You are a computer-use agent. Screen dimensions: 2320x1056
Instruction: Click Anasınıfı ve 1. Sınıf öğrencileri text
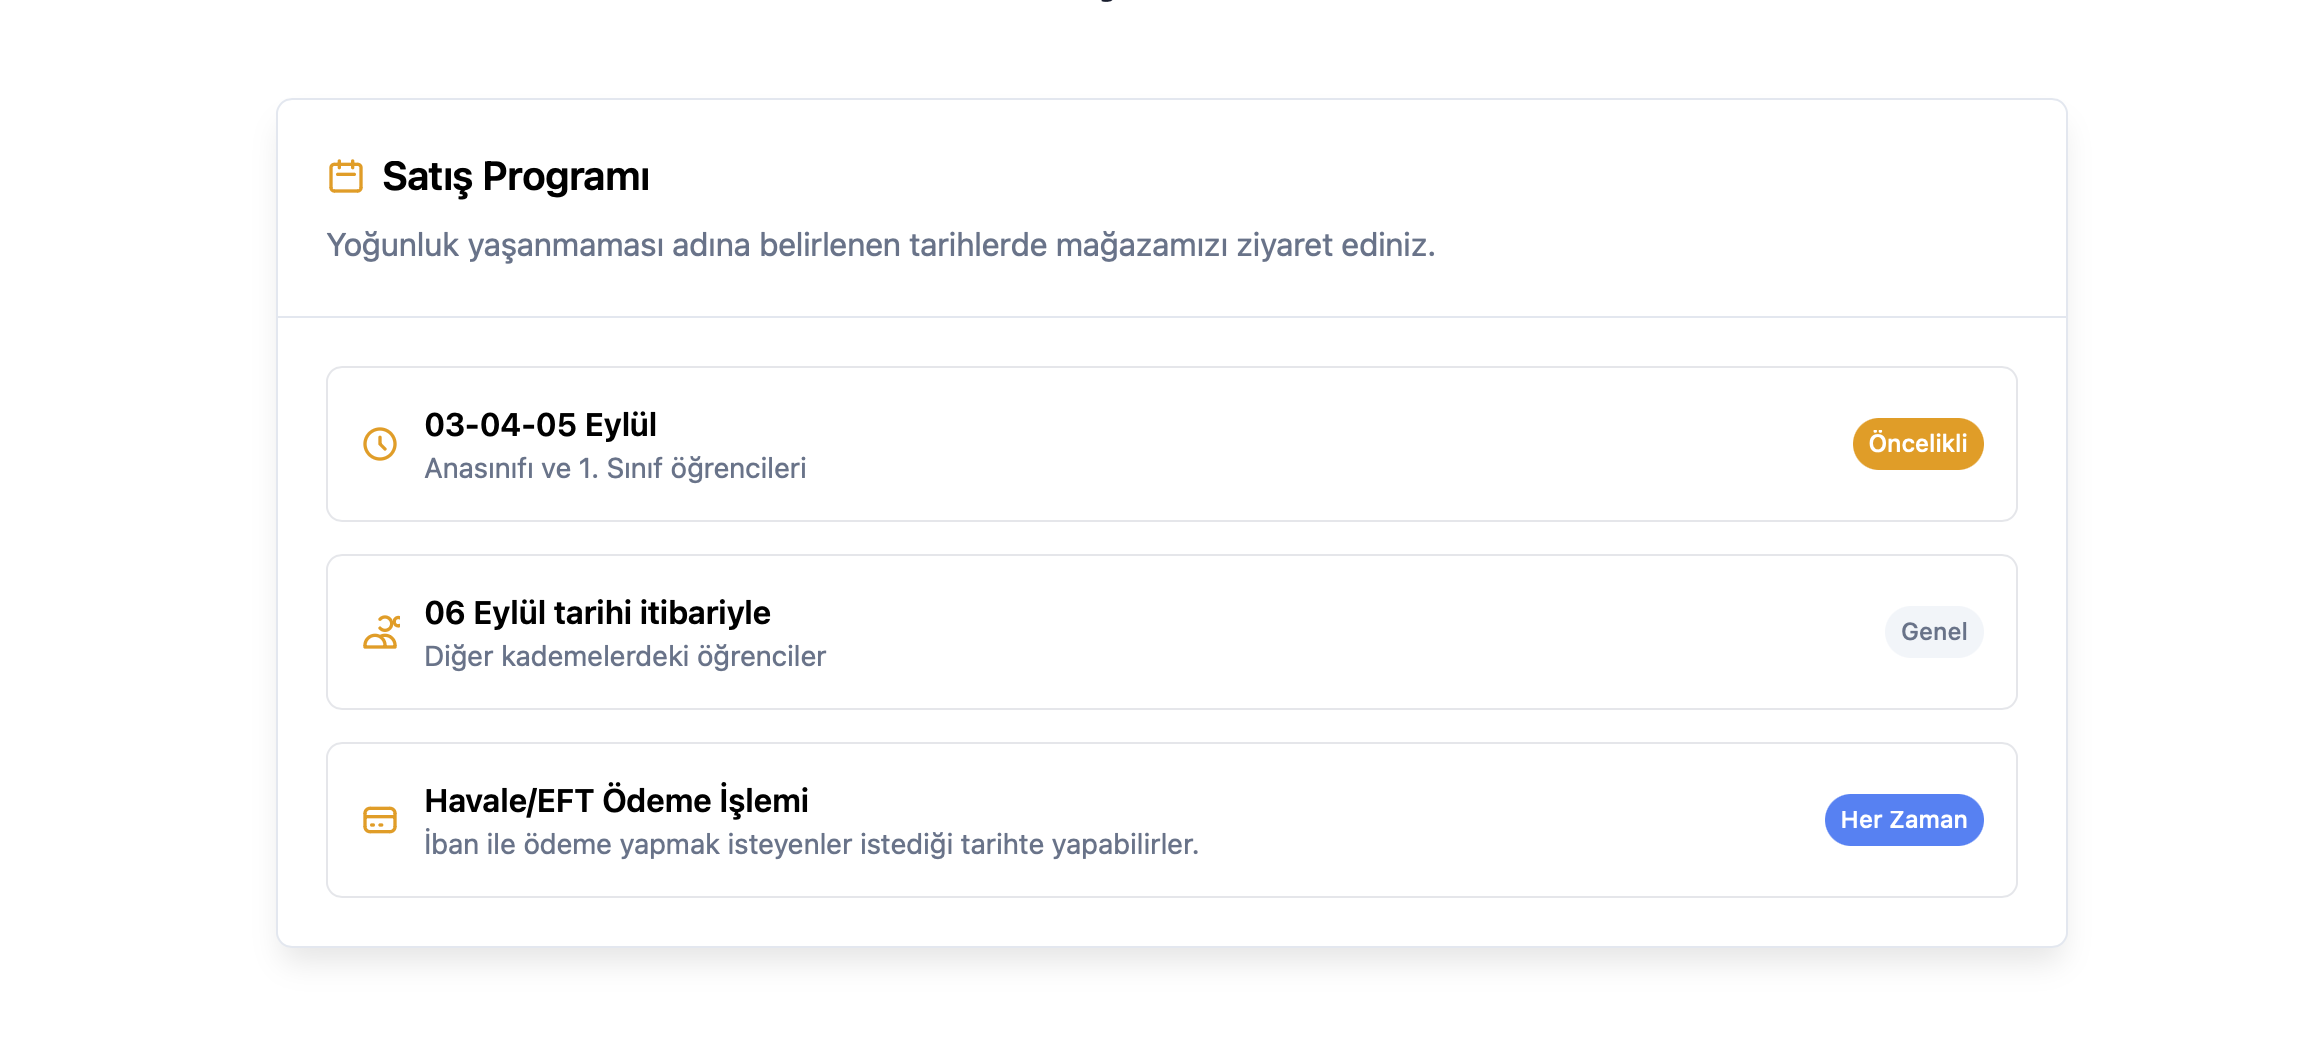click(615, 469)
